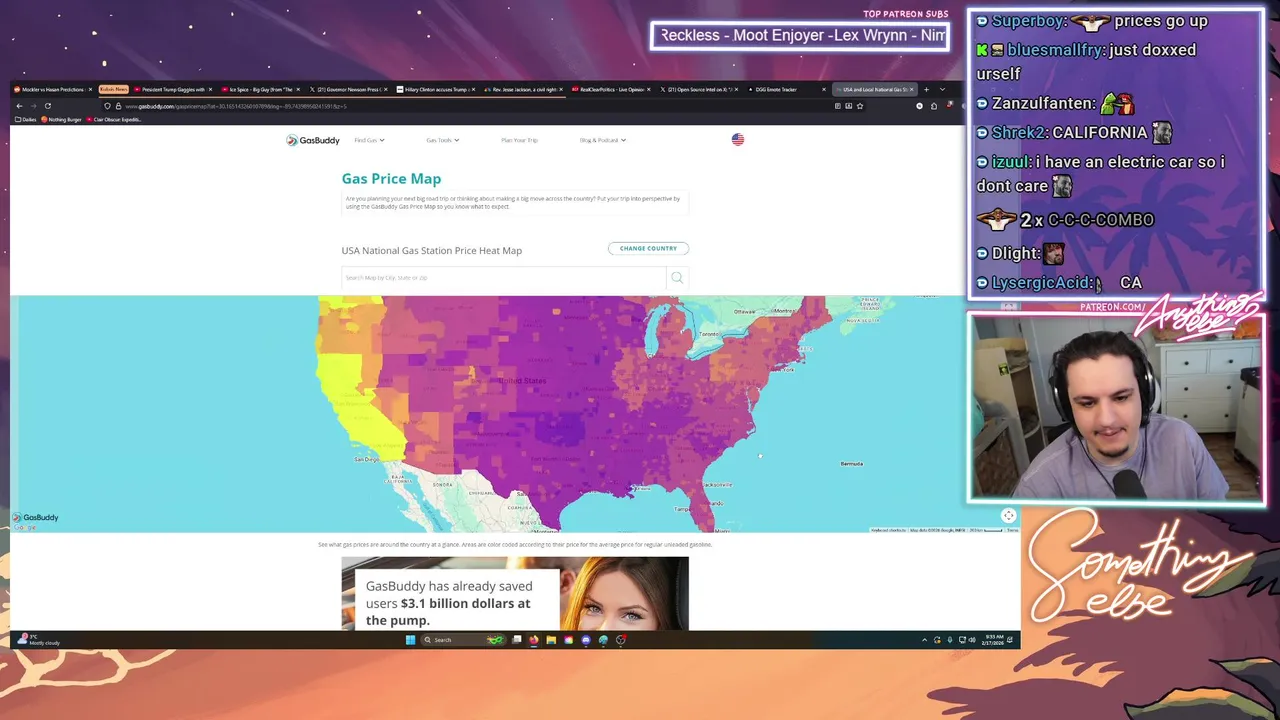Show hidden system tray icons chevron
The image size is (1280, 720).
tap(924, 640)
